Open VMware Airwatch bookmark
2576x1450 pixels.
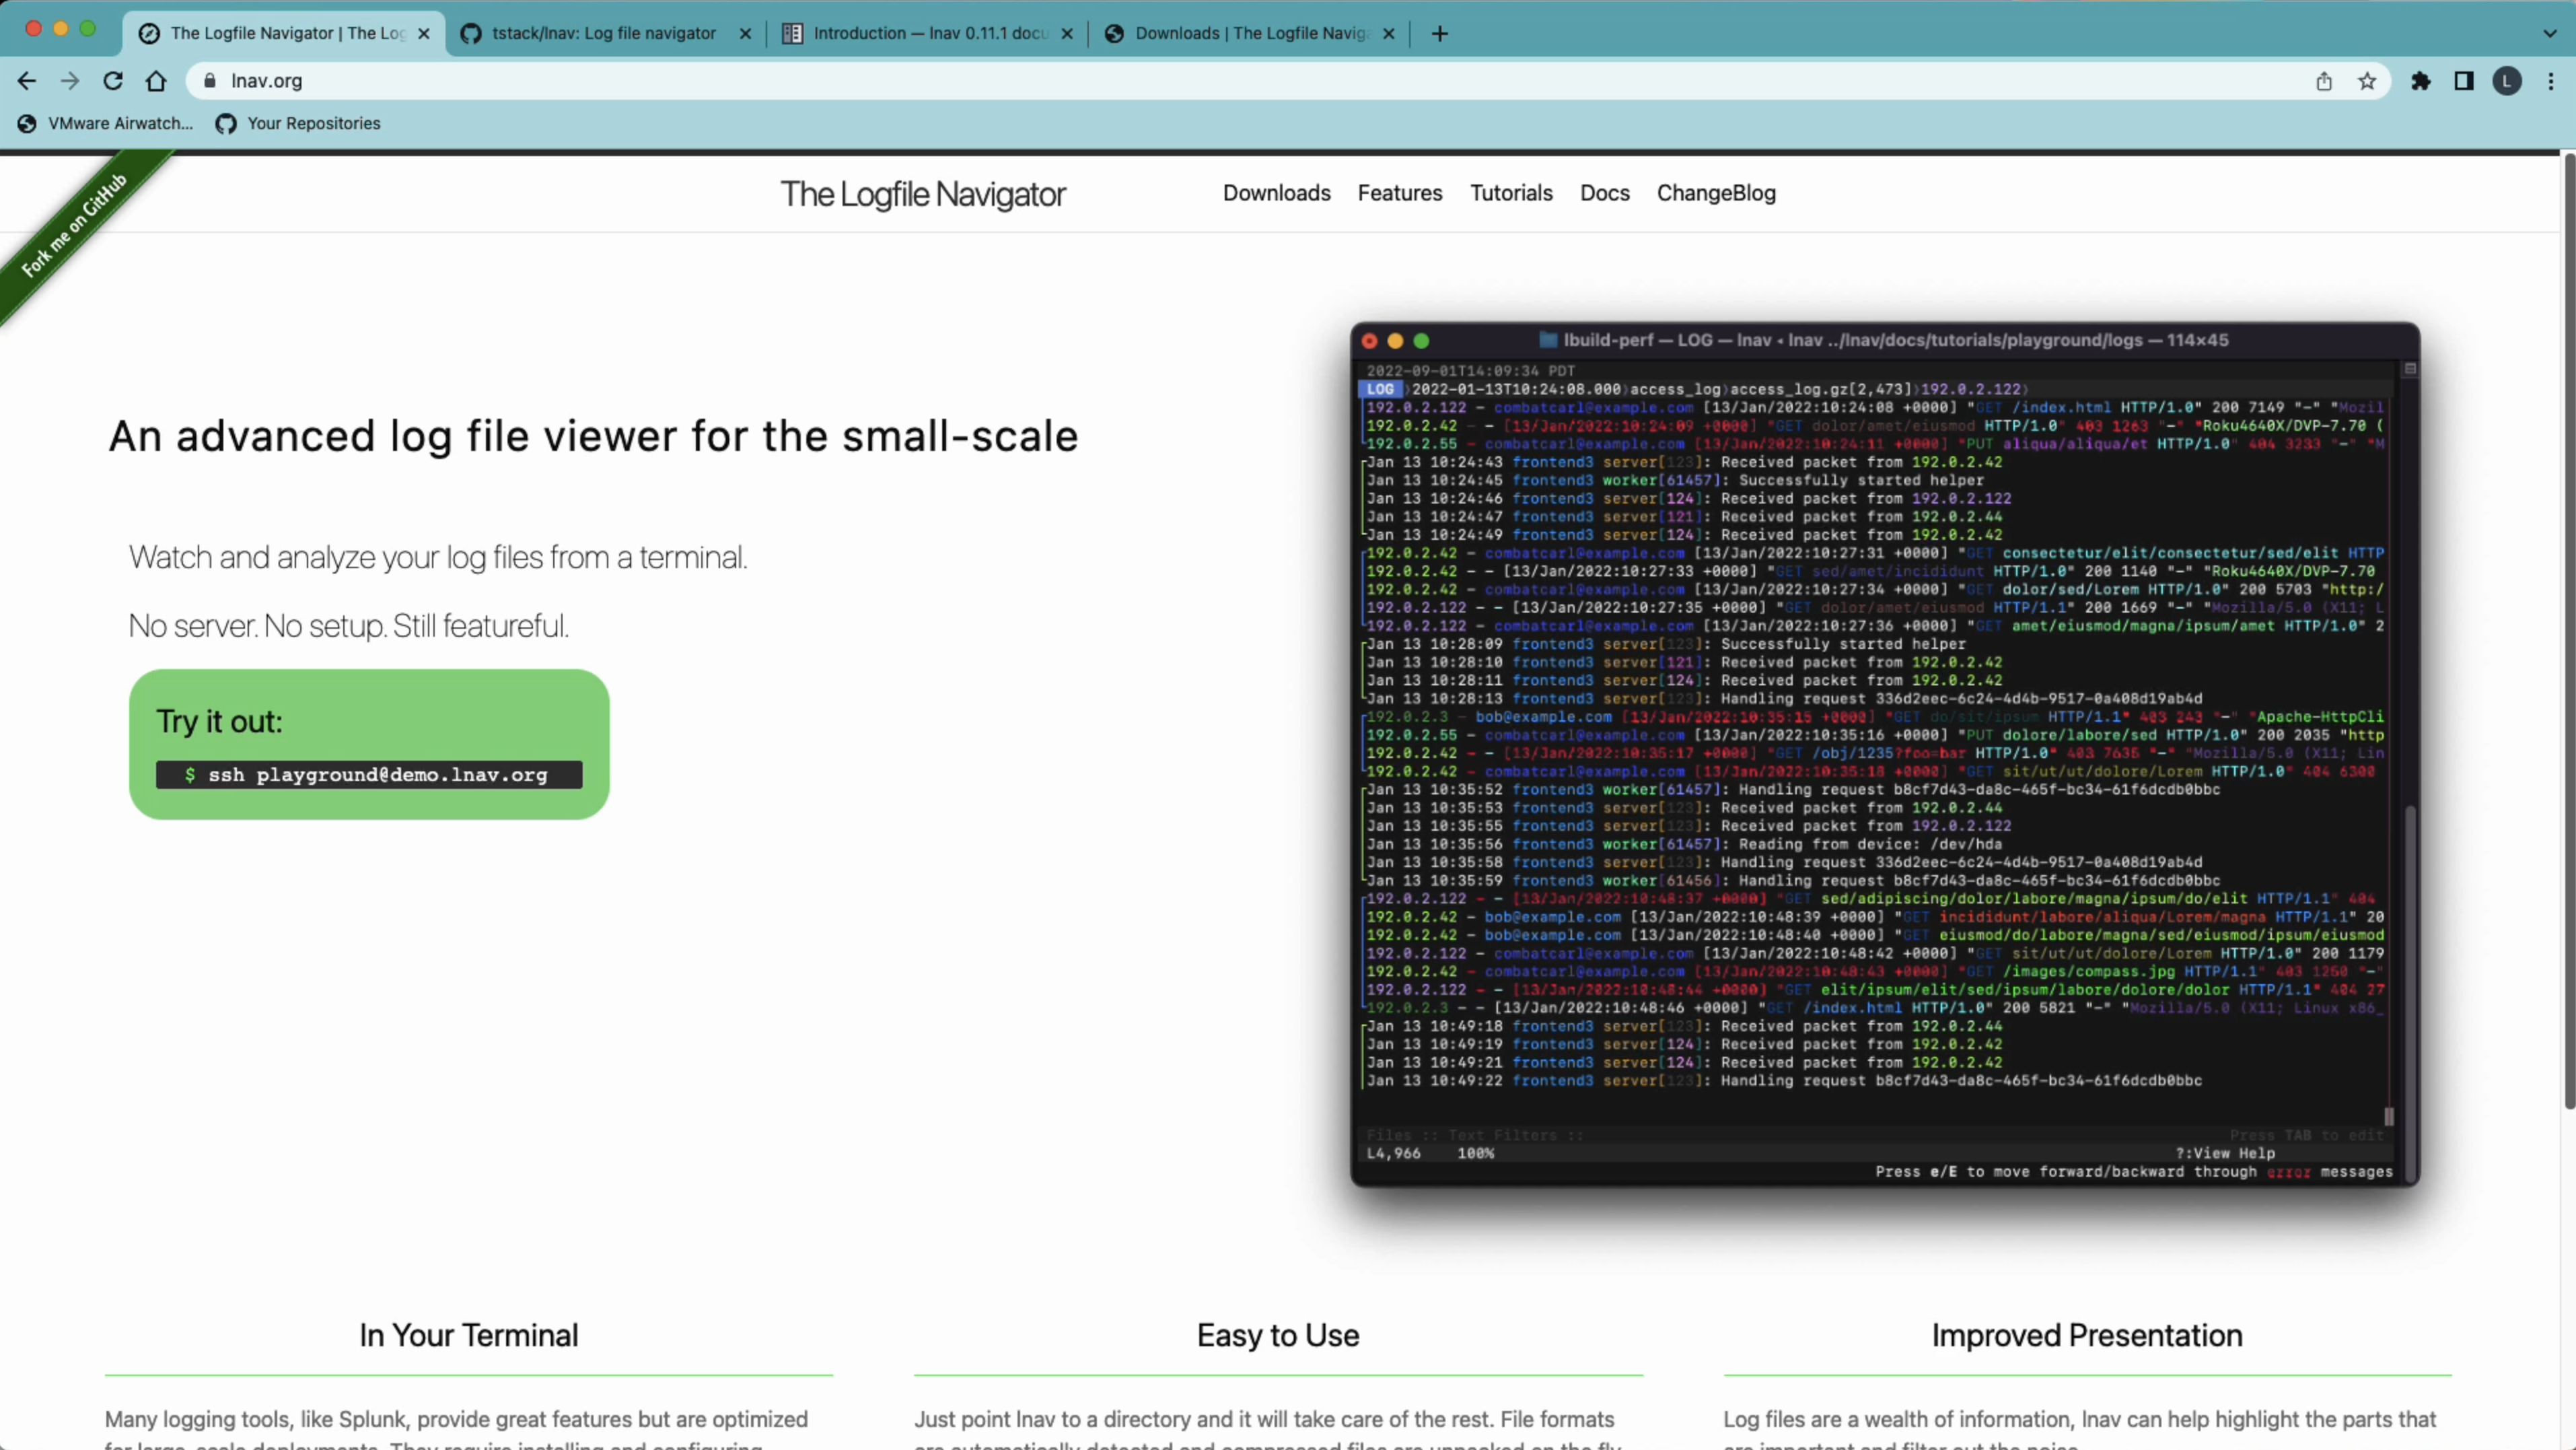[106, 123]
